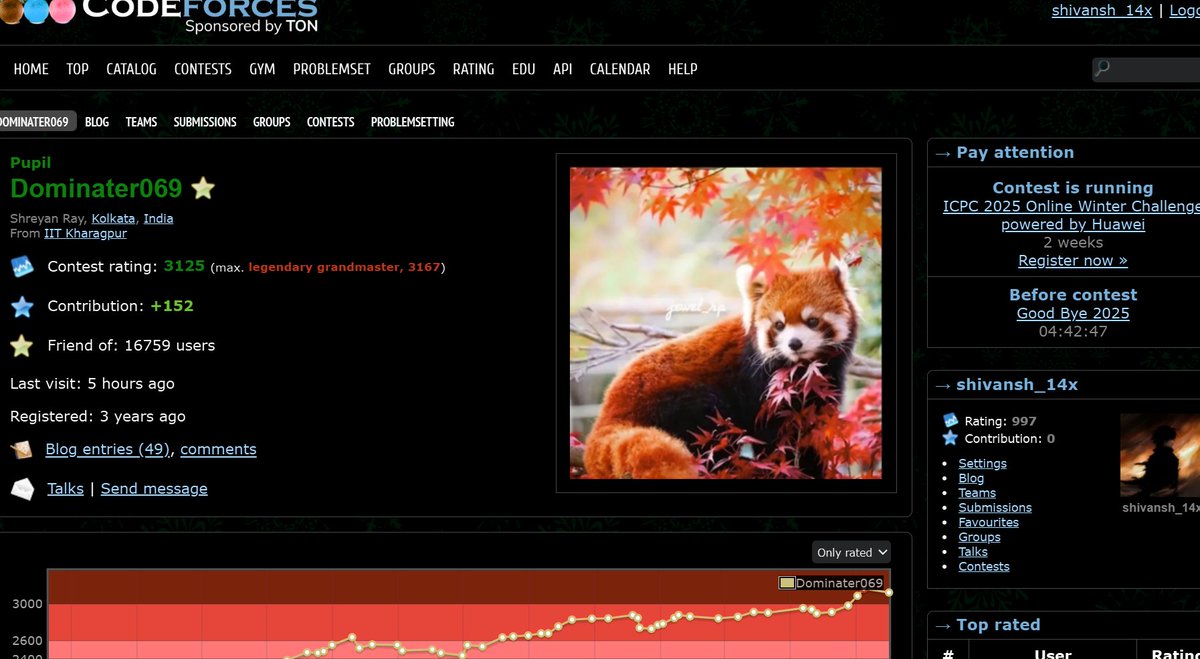Open ICPC 2025 Online Winter Challenge link

click(x=1071, y=215)
